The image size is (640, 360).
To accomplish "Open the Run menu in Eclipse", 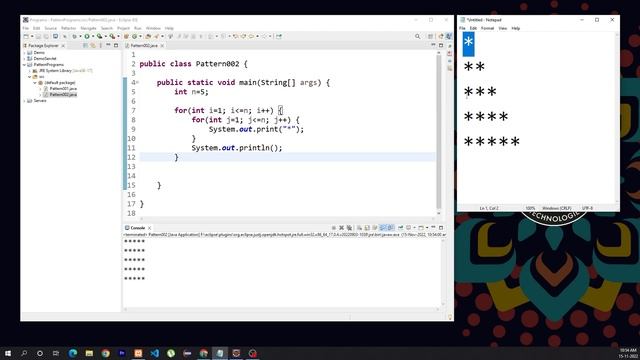I will [138, 28].
